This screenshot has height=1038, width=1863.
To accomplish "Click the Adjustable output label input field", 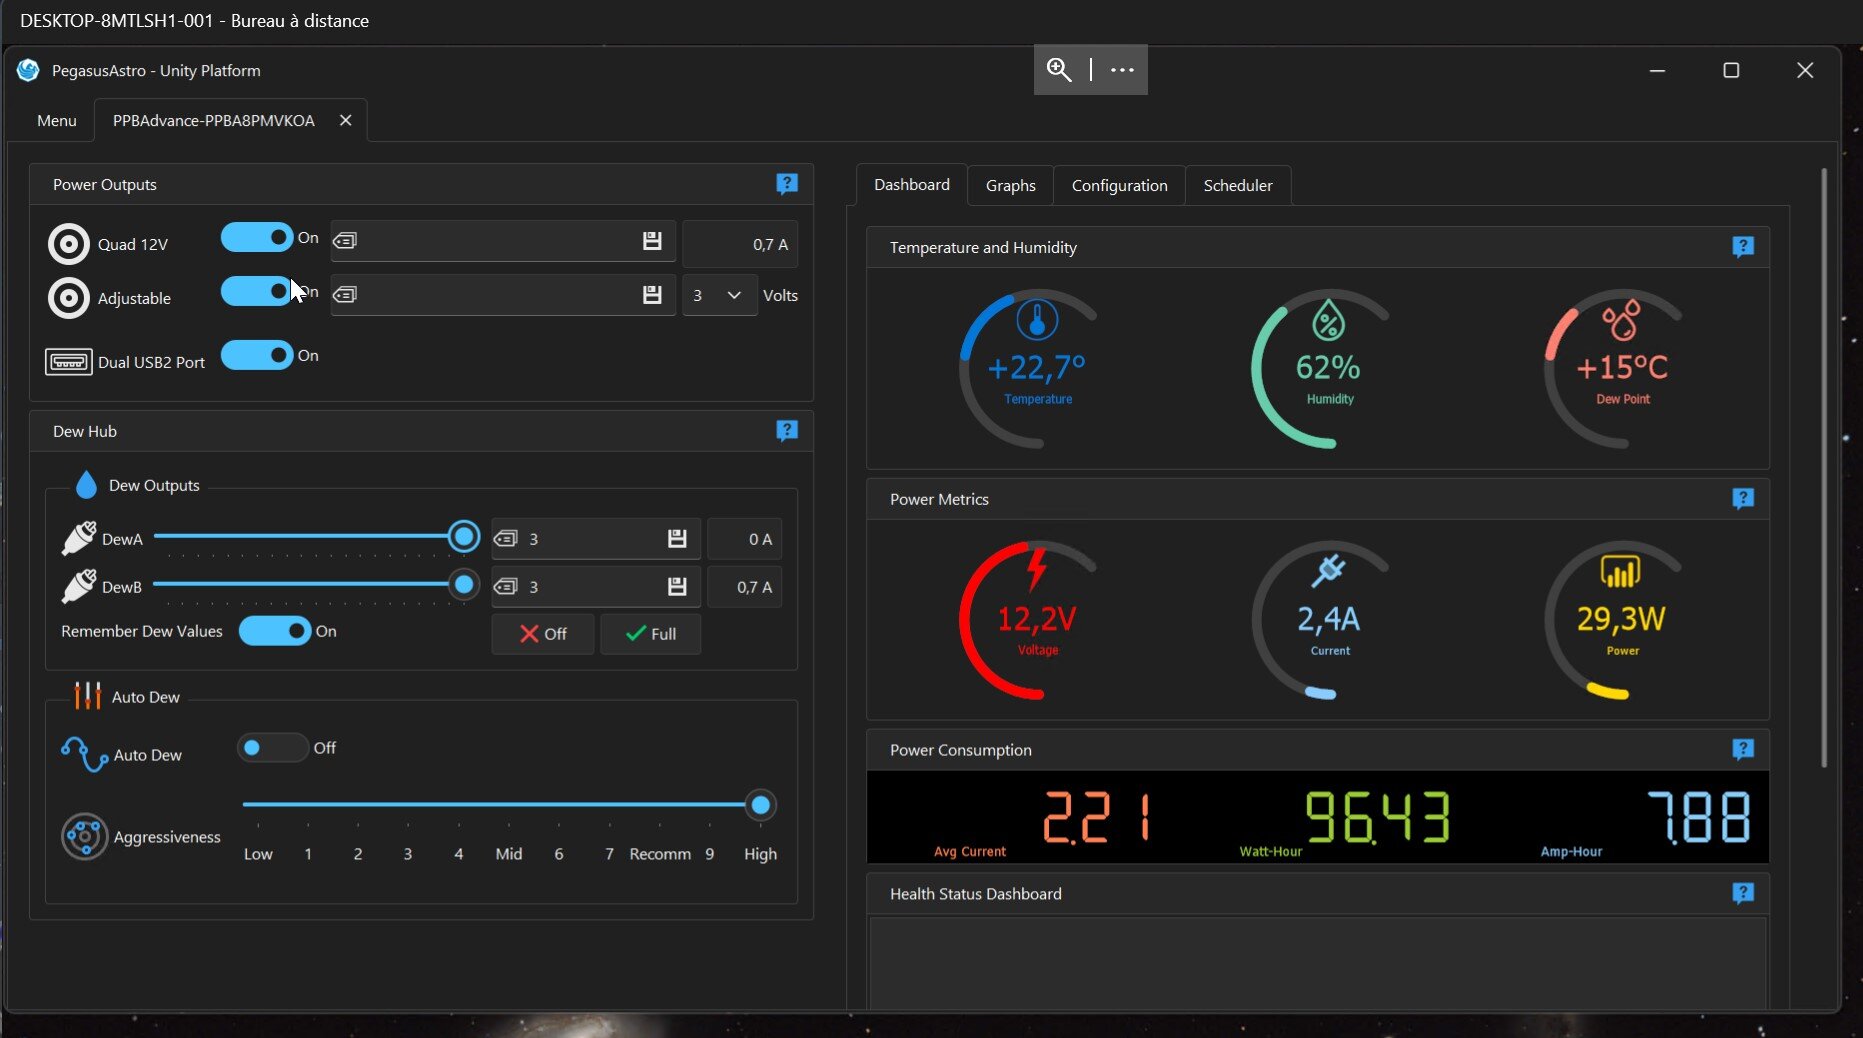I will 503,295.
